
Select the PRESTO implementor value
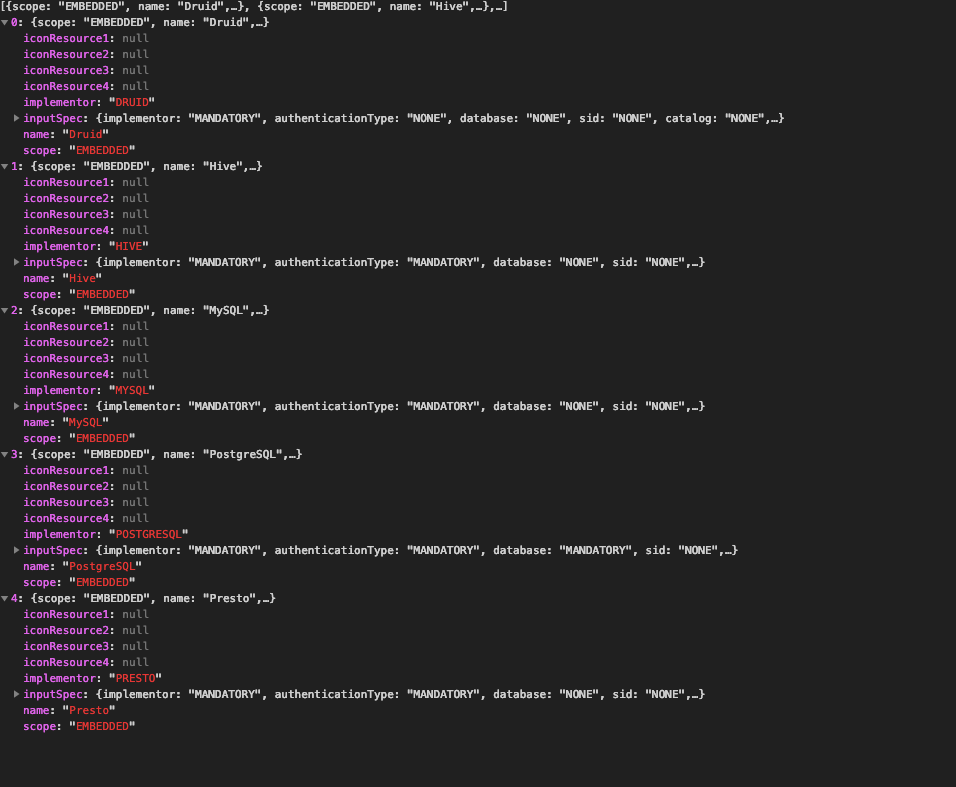coord(135,678)
